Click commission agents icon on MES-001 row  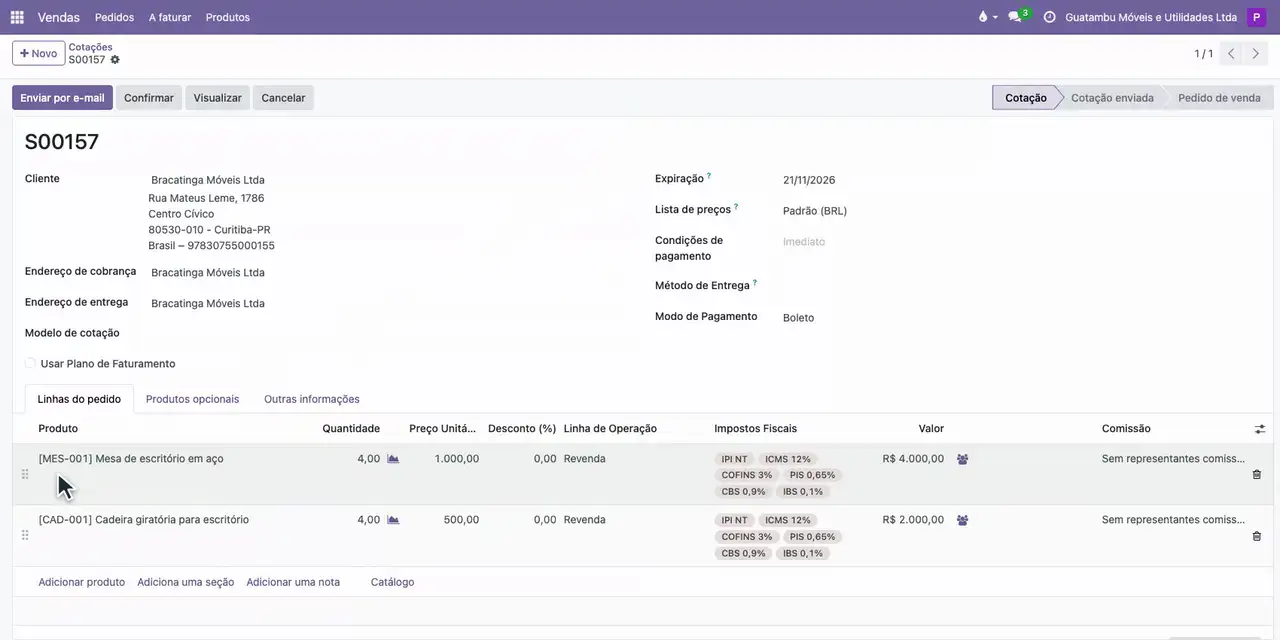point(962,459)
